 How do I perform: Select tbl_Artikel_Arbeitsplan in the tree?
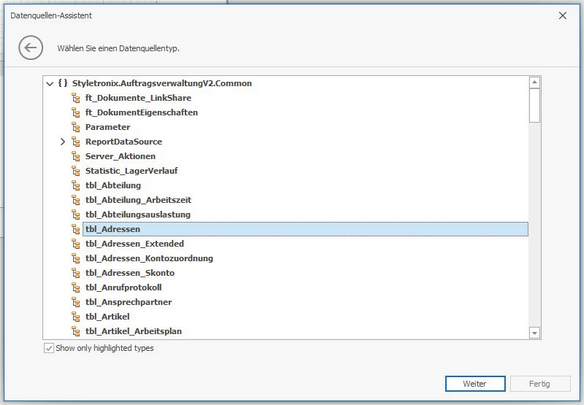pyautogui.click(x=133, y=331)
